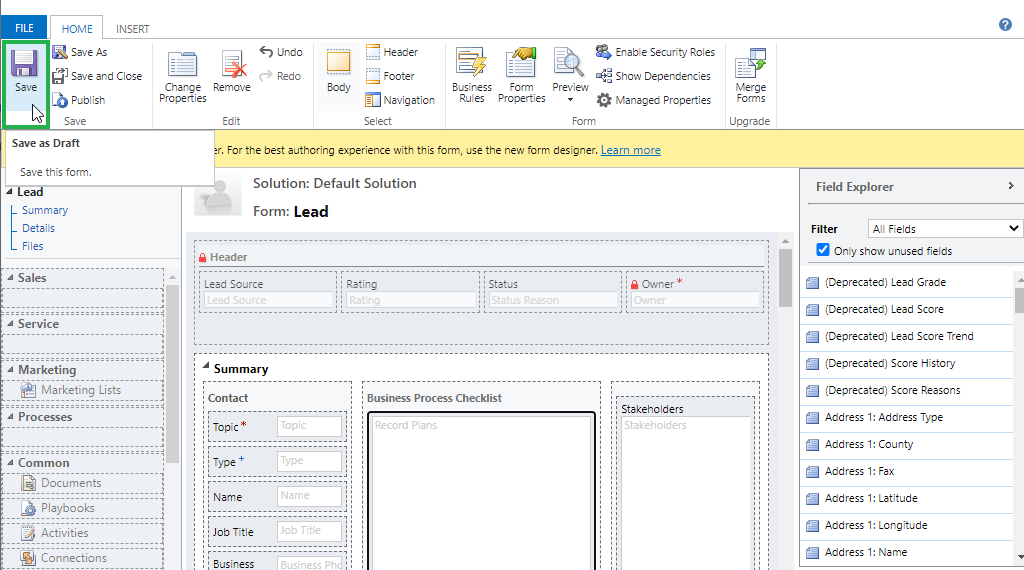Open Change Properties in Edit group
Screen dimensions: 1024x570
click(183, 66)
